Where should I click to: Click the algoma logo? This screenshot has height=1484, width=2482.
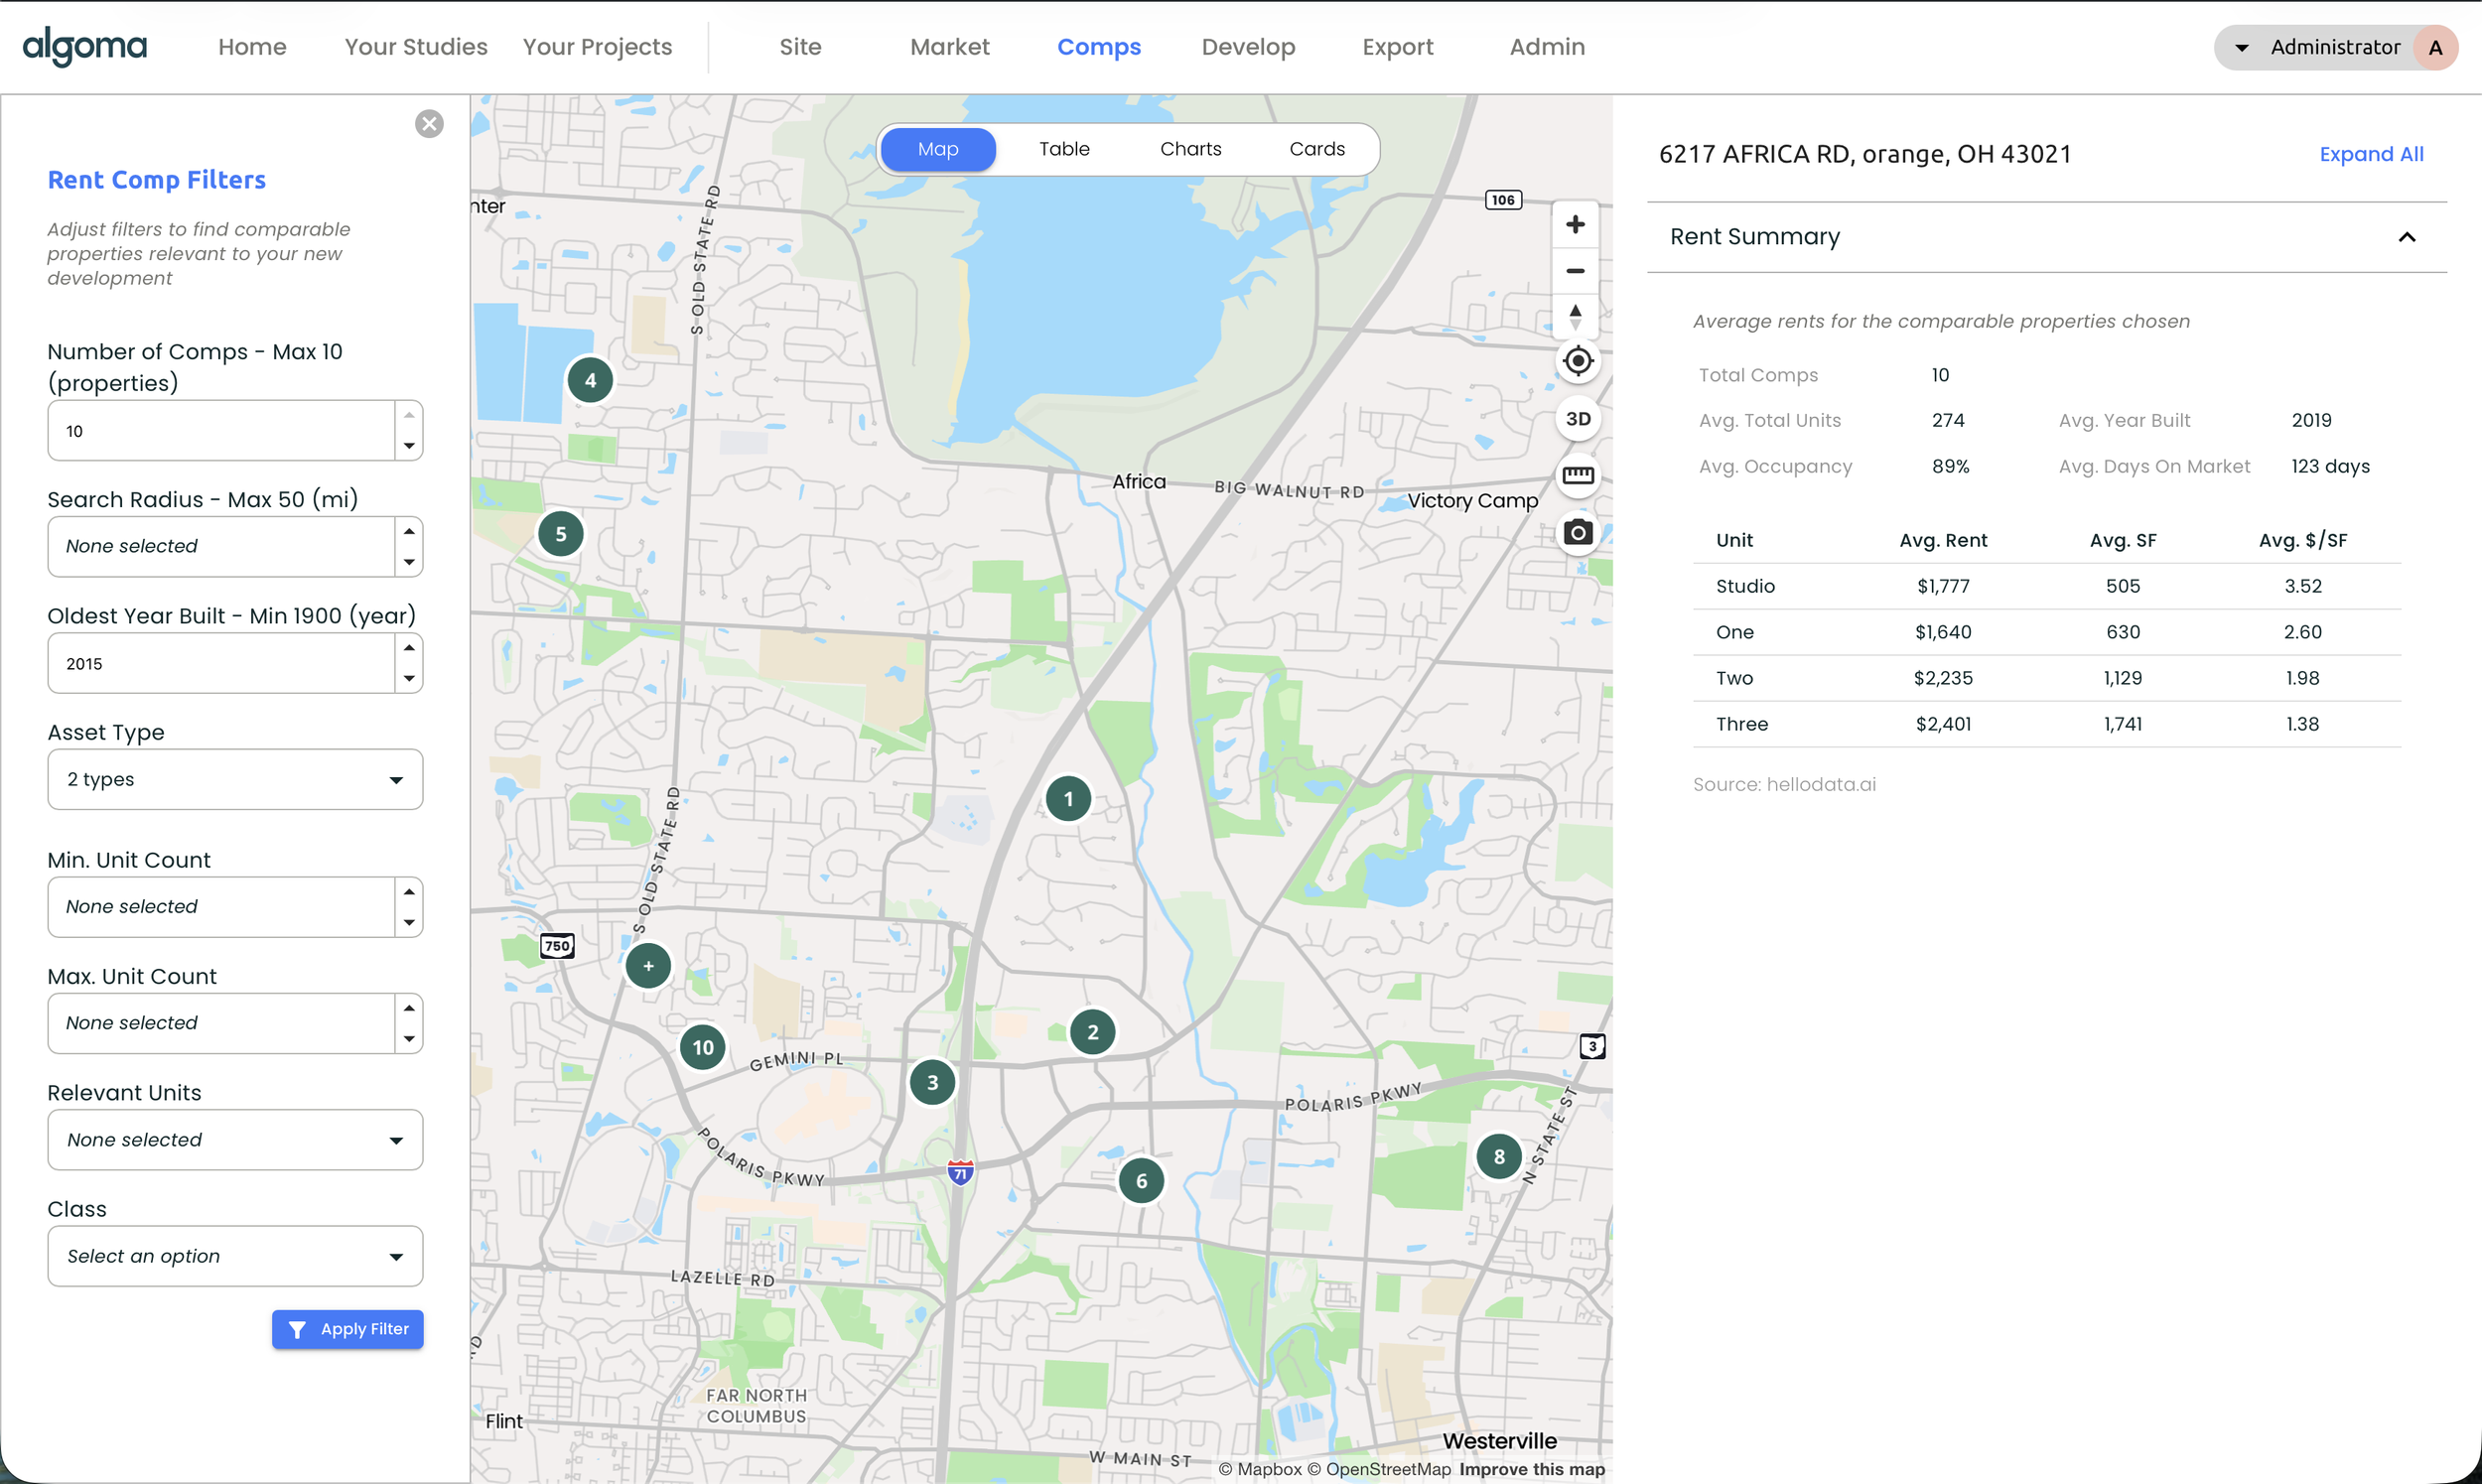coord(84,46)
